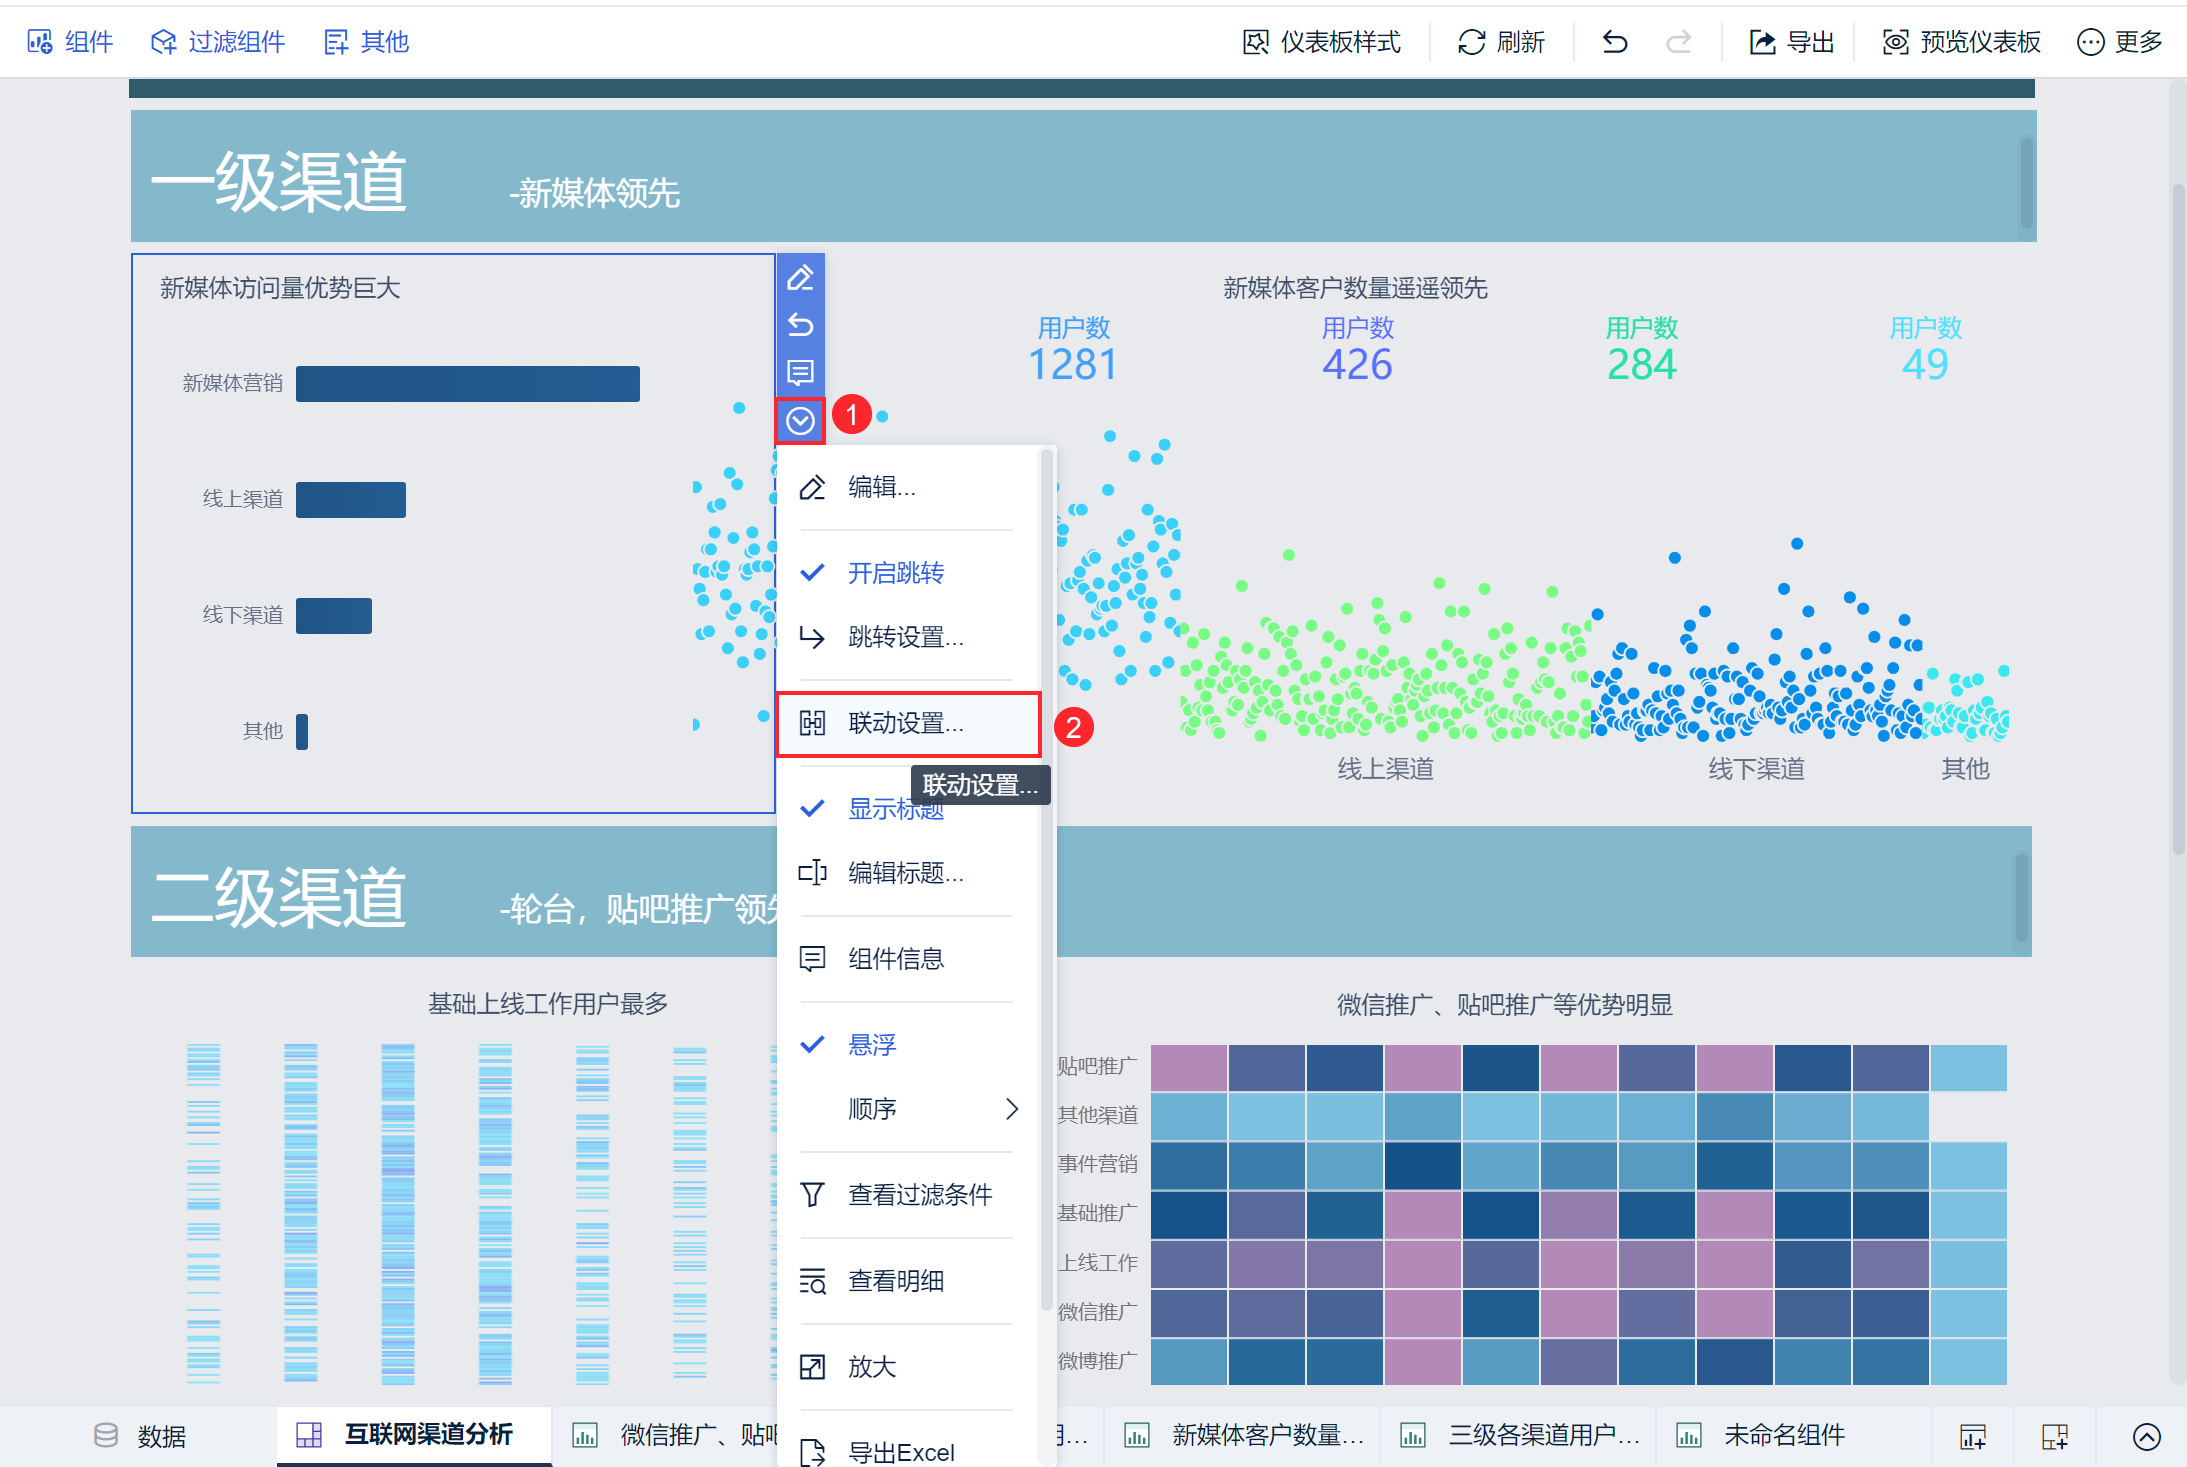Choose 查看明细 view details
Screen dimensions: 2187x1467
coord(908,1281)
